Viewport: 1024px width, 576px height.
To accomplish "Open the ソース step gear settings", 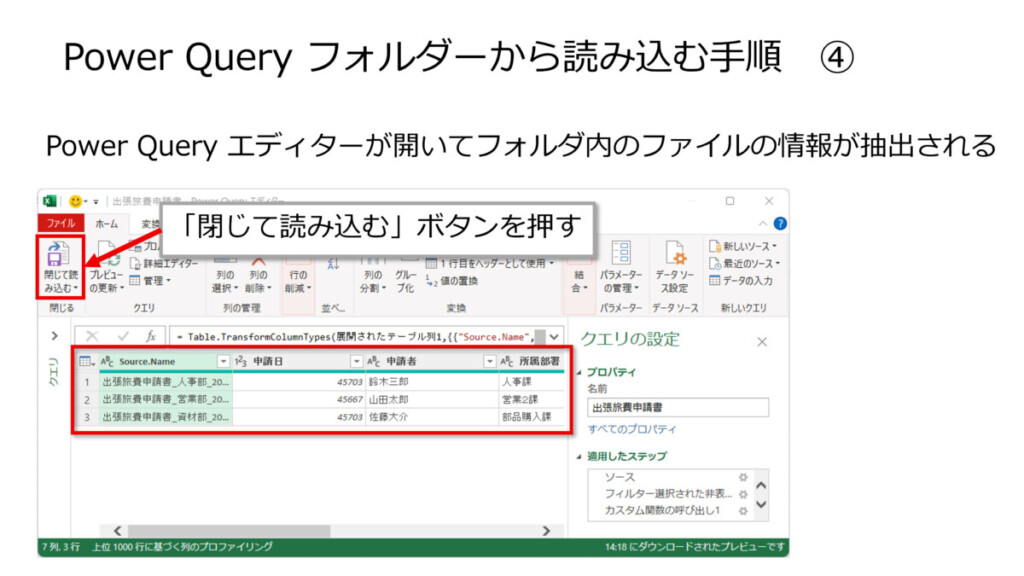I will tap(743, 477).
